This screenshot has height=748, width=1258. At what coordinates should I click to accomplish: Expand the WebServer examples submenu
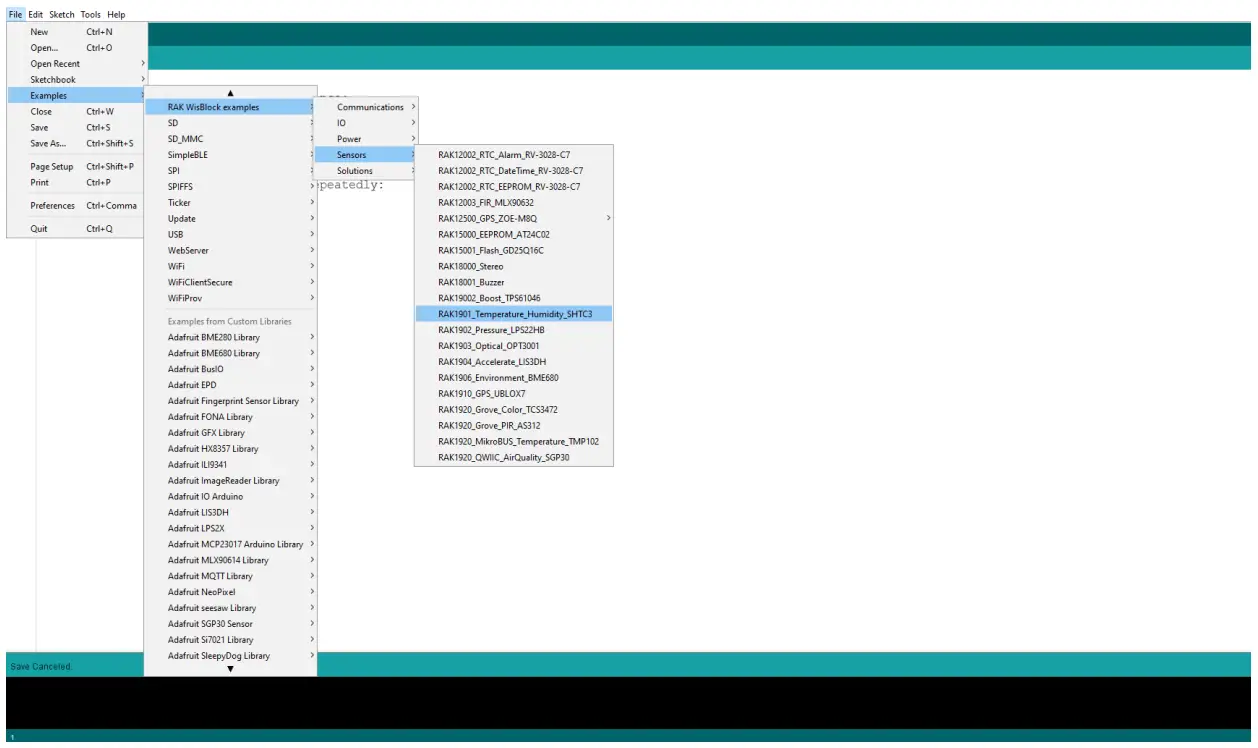click(231, 251)
